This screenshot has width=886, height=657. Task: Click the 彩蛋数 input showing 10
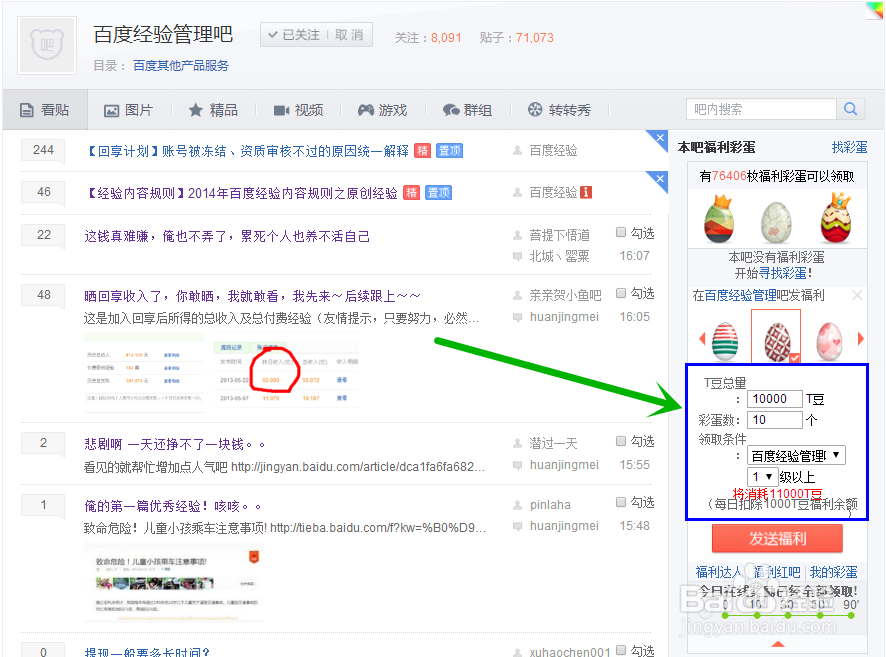pyautogui.click(x=774, y=420)
